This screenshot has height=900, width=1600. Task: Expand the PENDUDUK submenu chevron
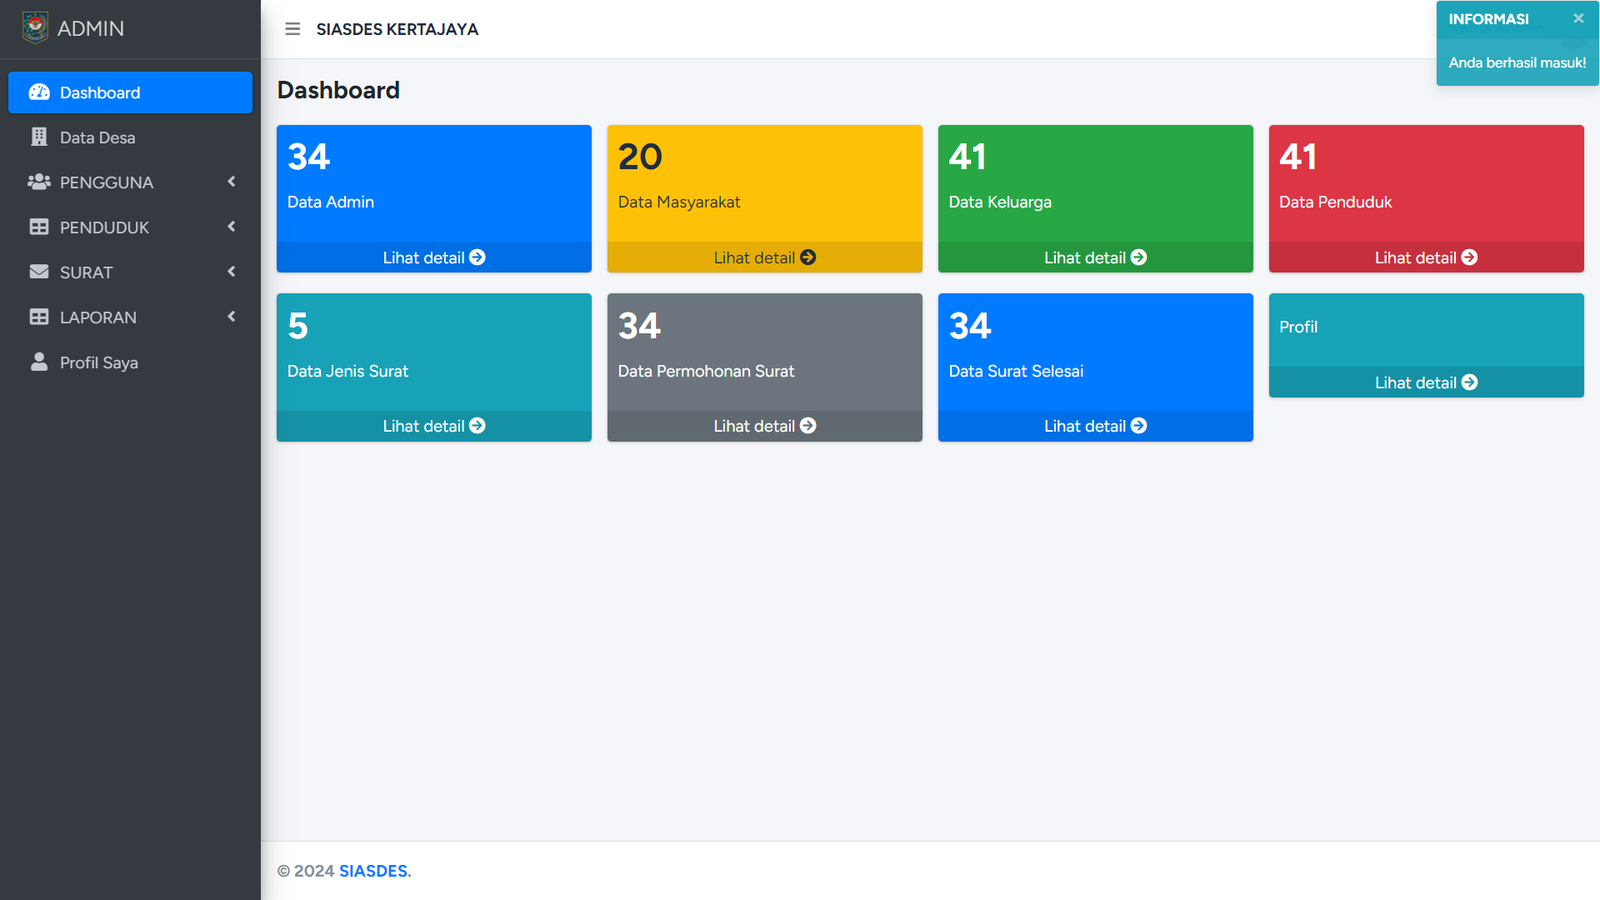[231, 227]
